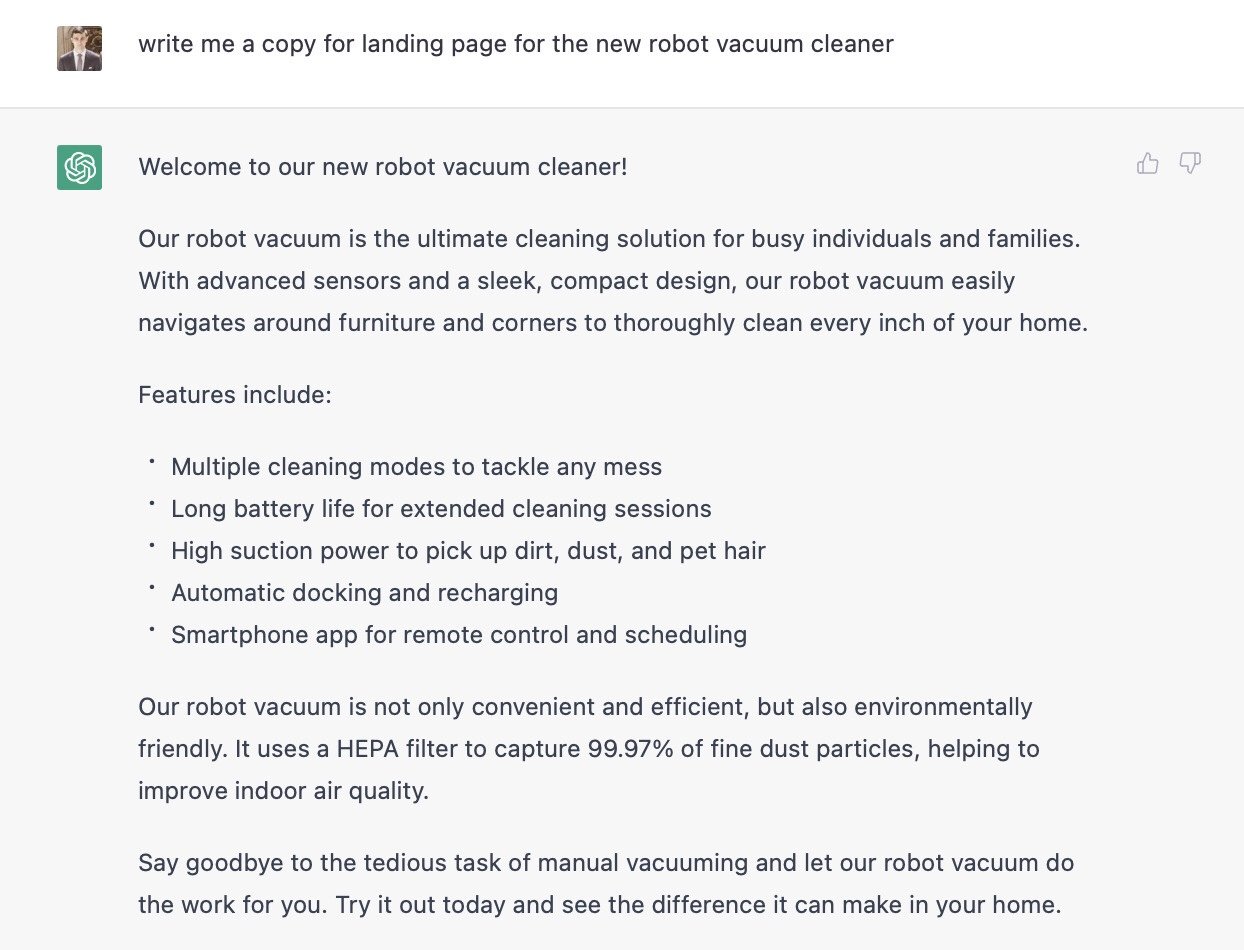The width and height of the screenshot is (1244, 950).
Task: Click the "Long battery life" bullet item
Action: point(441,509)
